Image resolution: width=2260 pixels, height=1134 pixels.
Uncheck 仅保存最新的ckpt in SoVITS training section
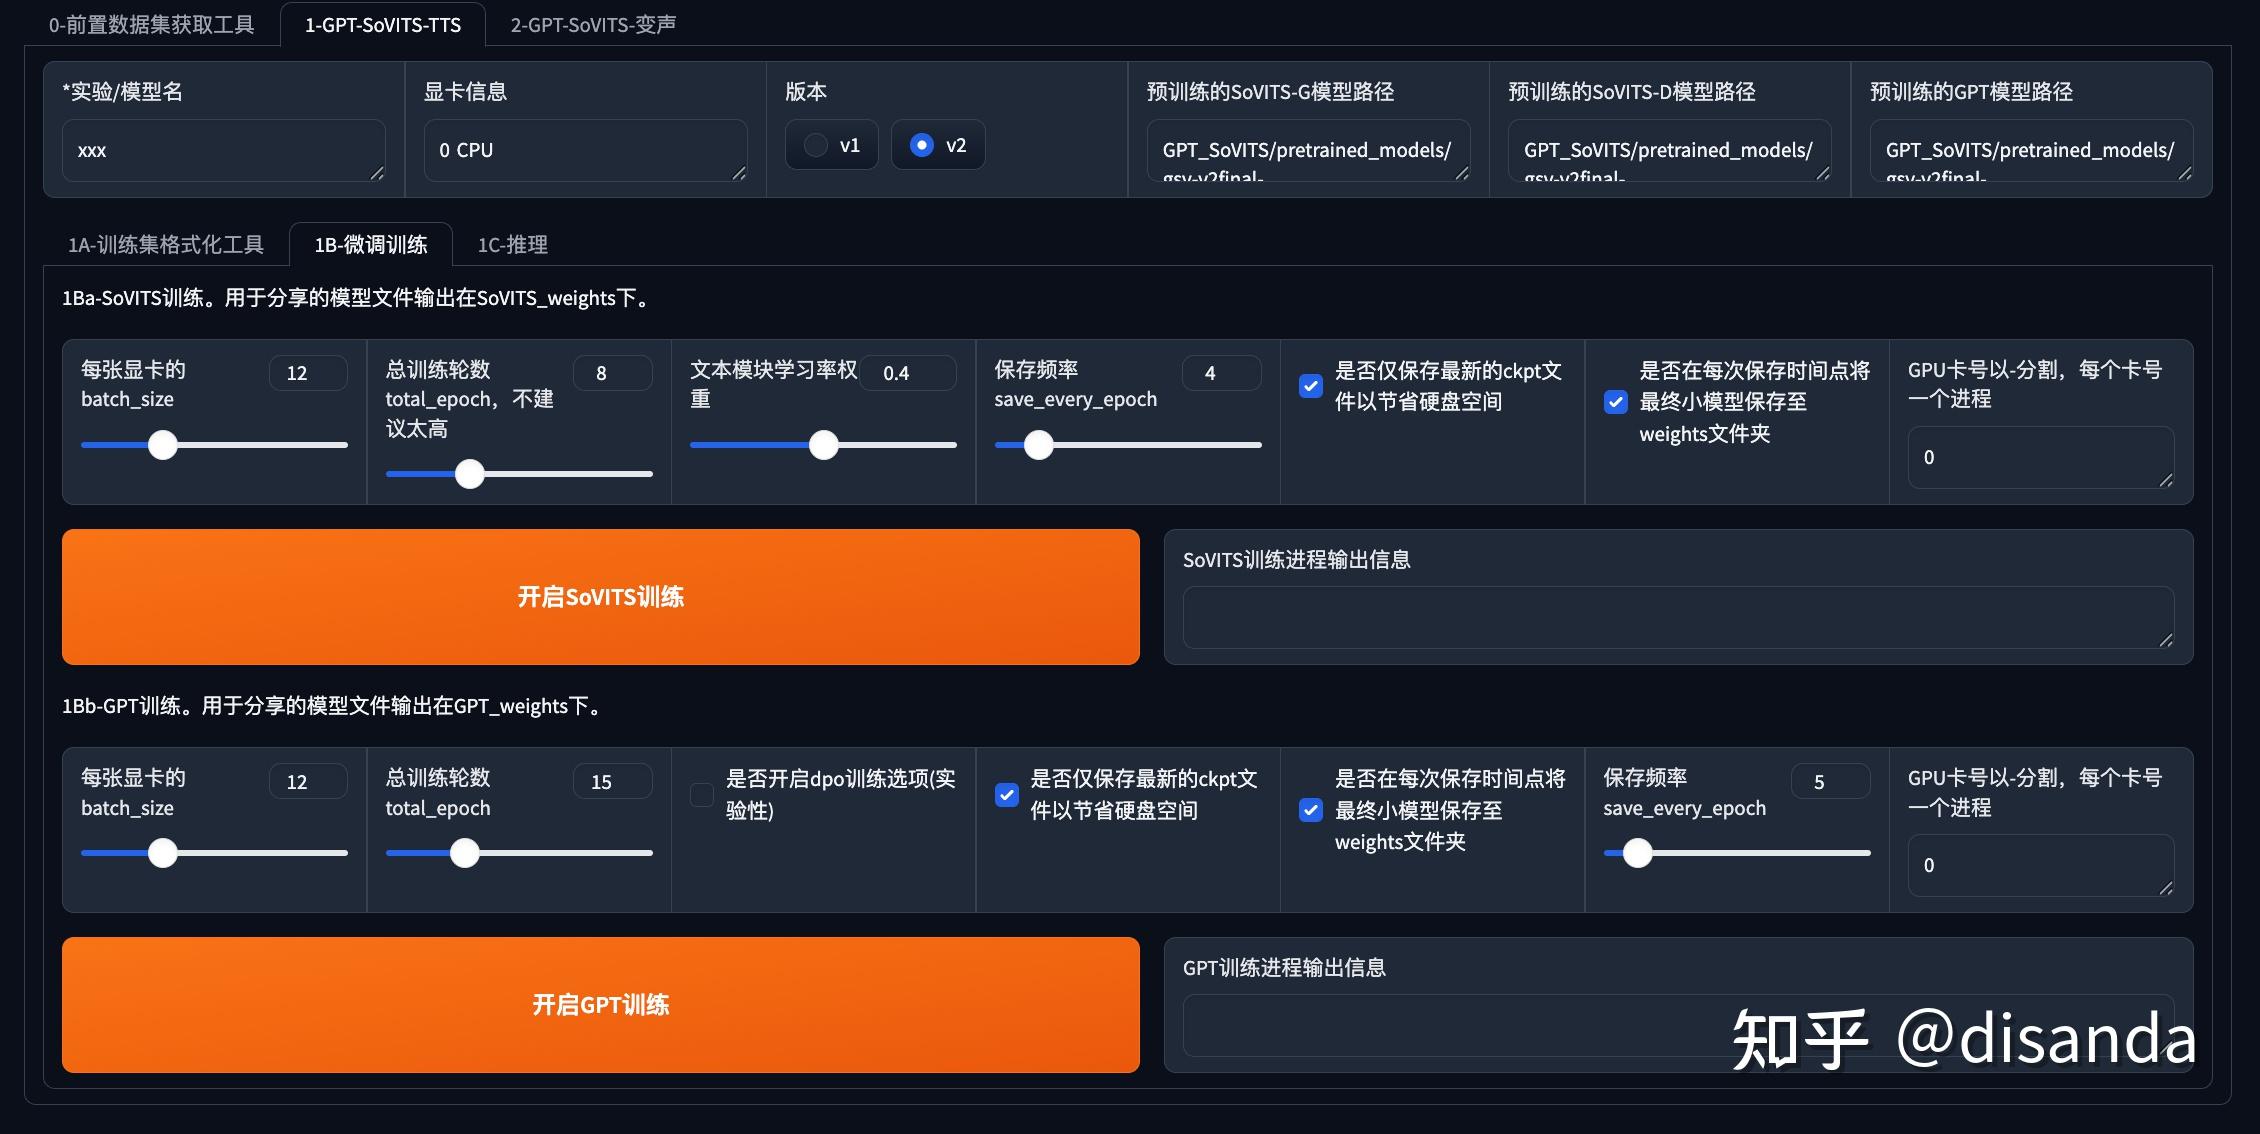pyautogui.click(x=1310, y=386)
